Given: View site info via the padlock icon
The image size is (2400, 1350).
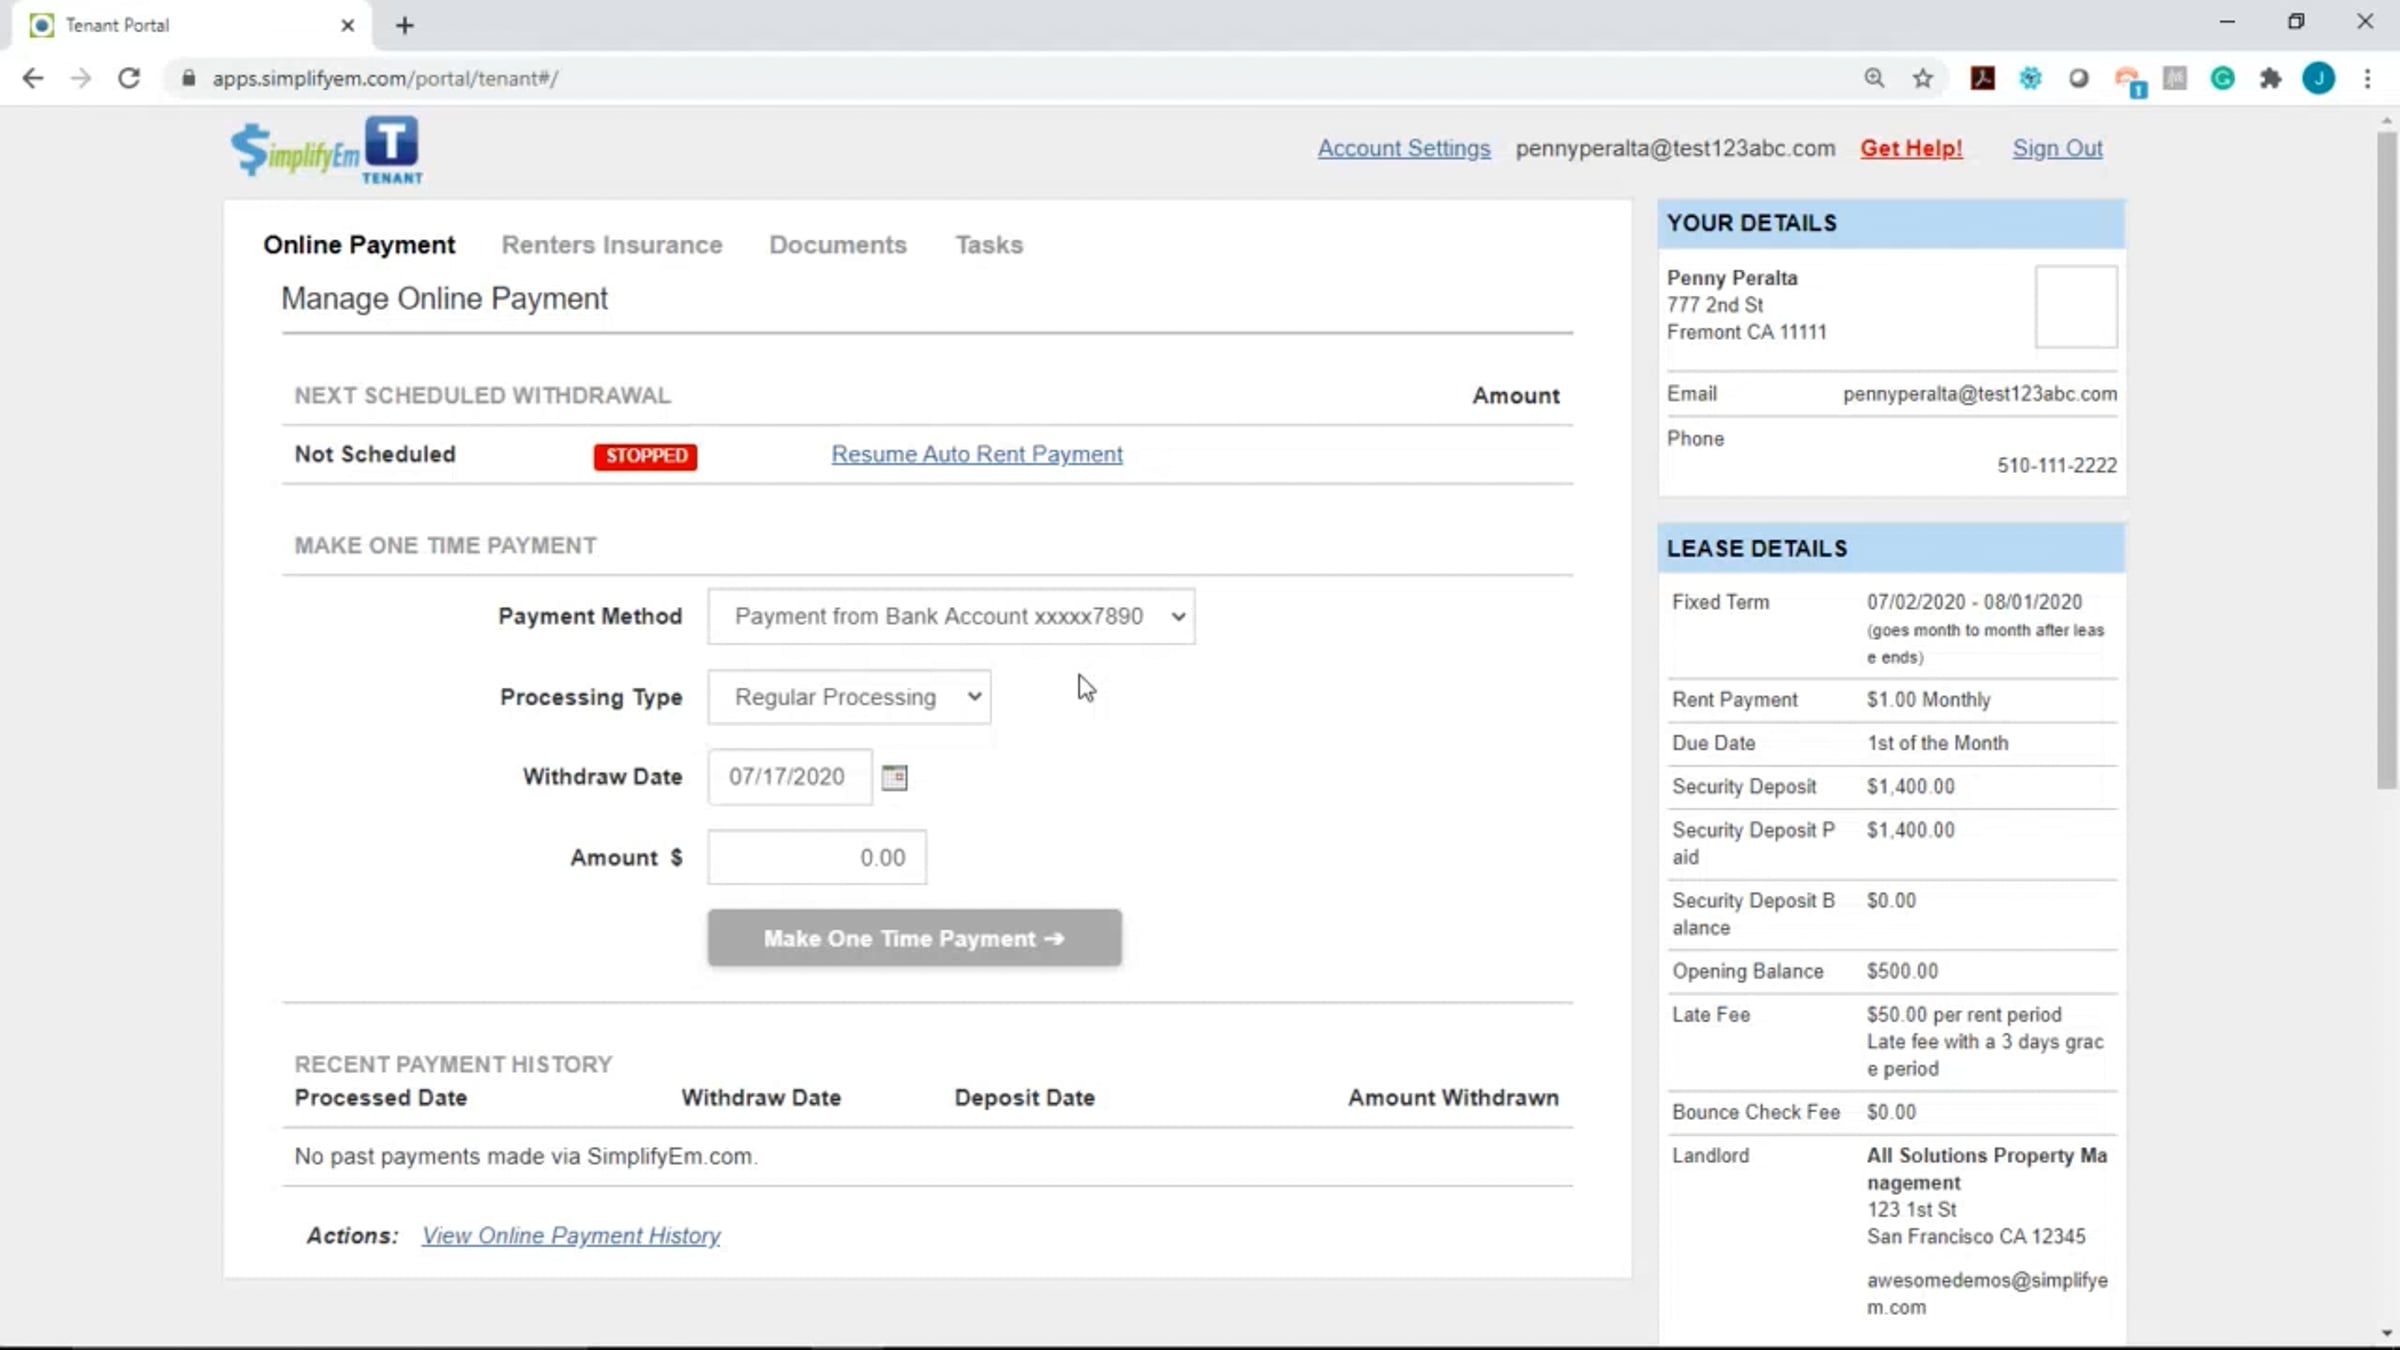Looking at the screenshot, I should coord(188,78).
